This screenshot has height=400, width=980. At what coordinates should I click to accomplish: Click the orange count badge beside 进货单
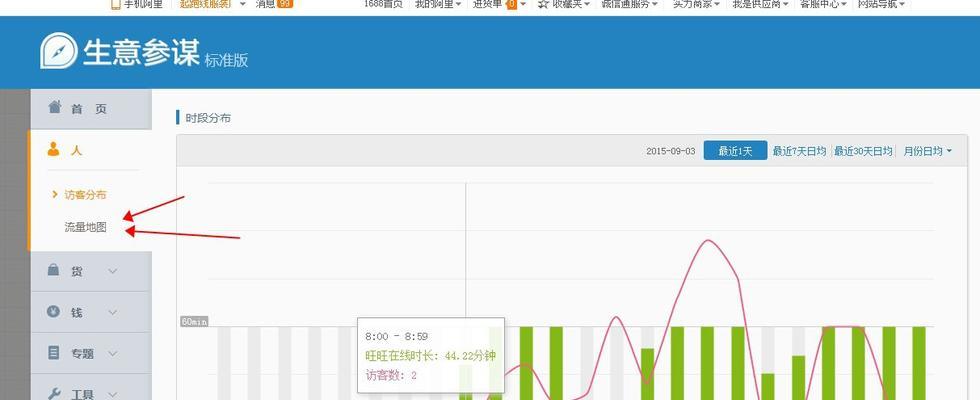pyautogui.click(x=512, y=4)
